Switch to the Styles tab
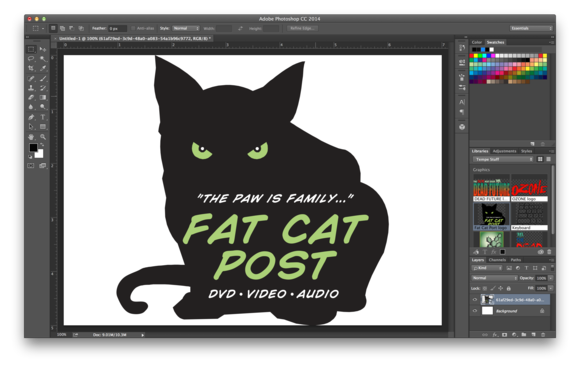Image resolution: width=580 pixels, height=370 pixels. coord(526,151)
